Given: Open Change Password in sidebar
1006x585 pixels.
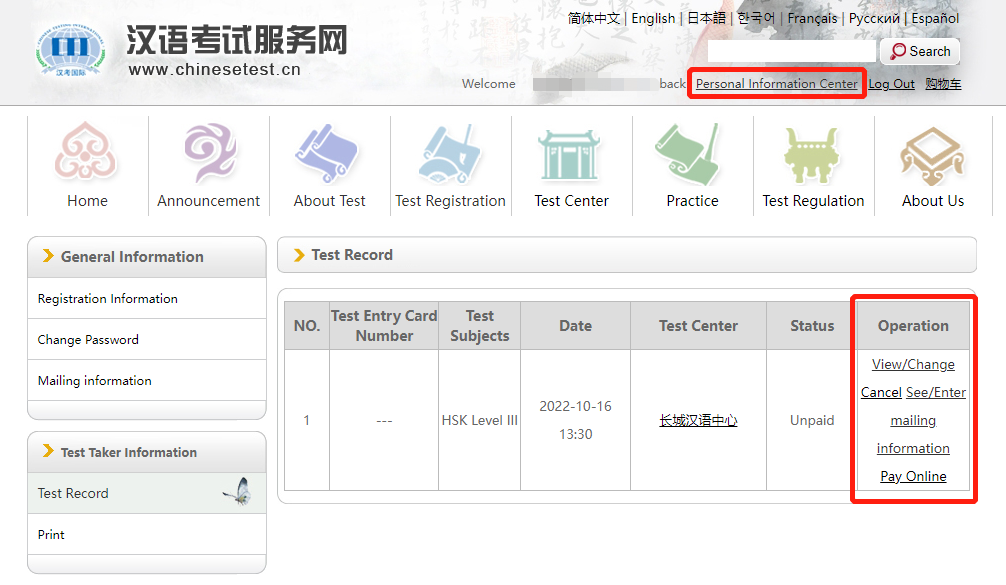Looking at the screenshot, I should [88, 340].
